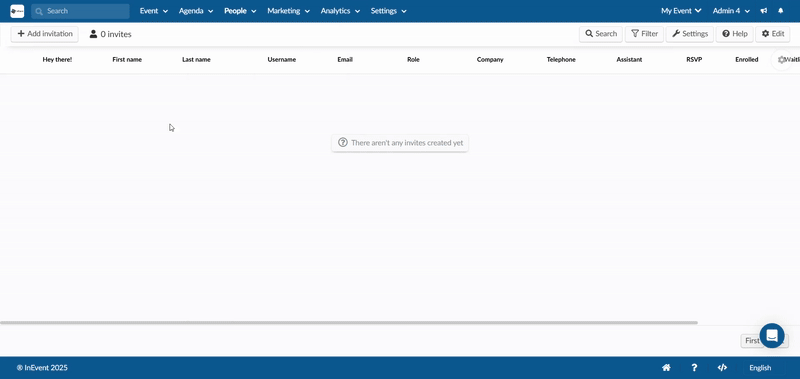Image resolution: width=800 pixels, height=379 pixels.
Task: Click the toolbar Help button
Action: click(x=735, y=34)
